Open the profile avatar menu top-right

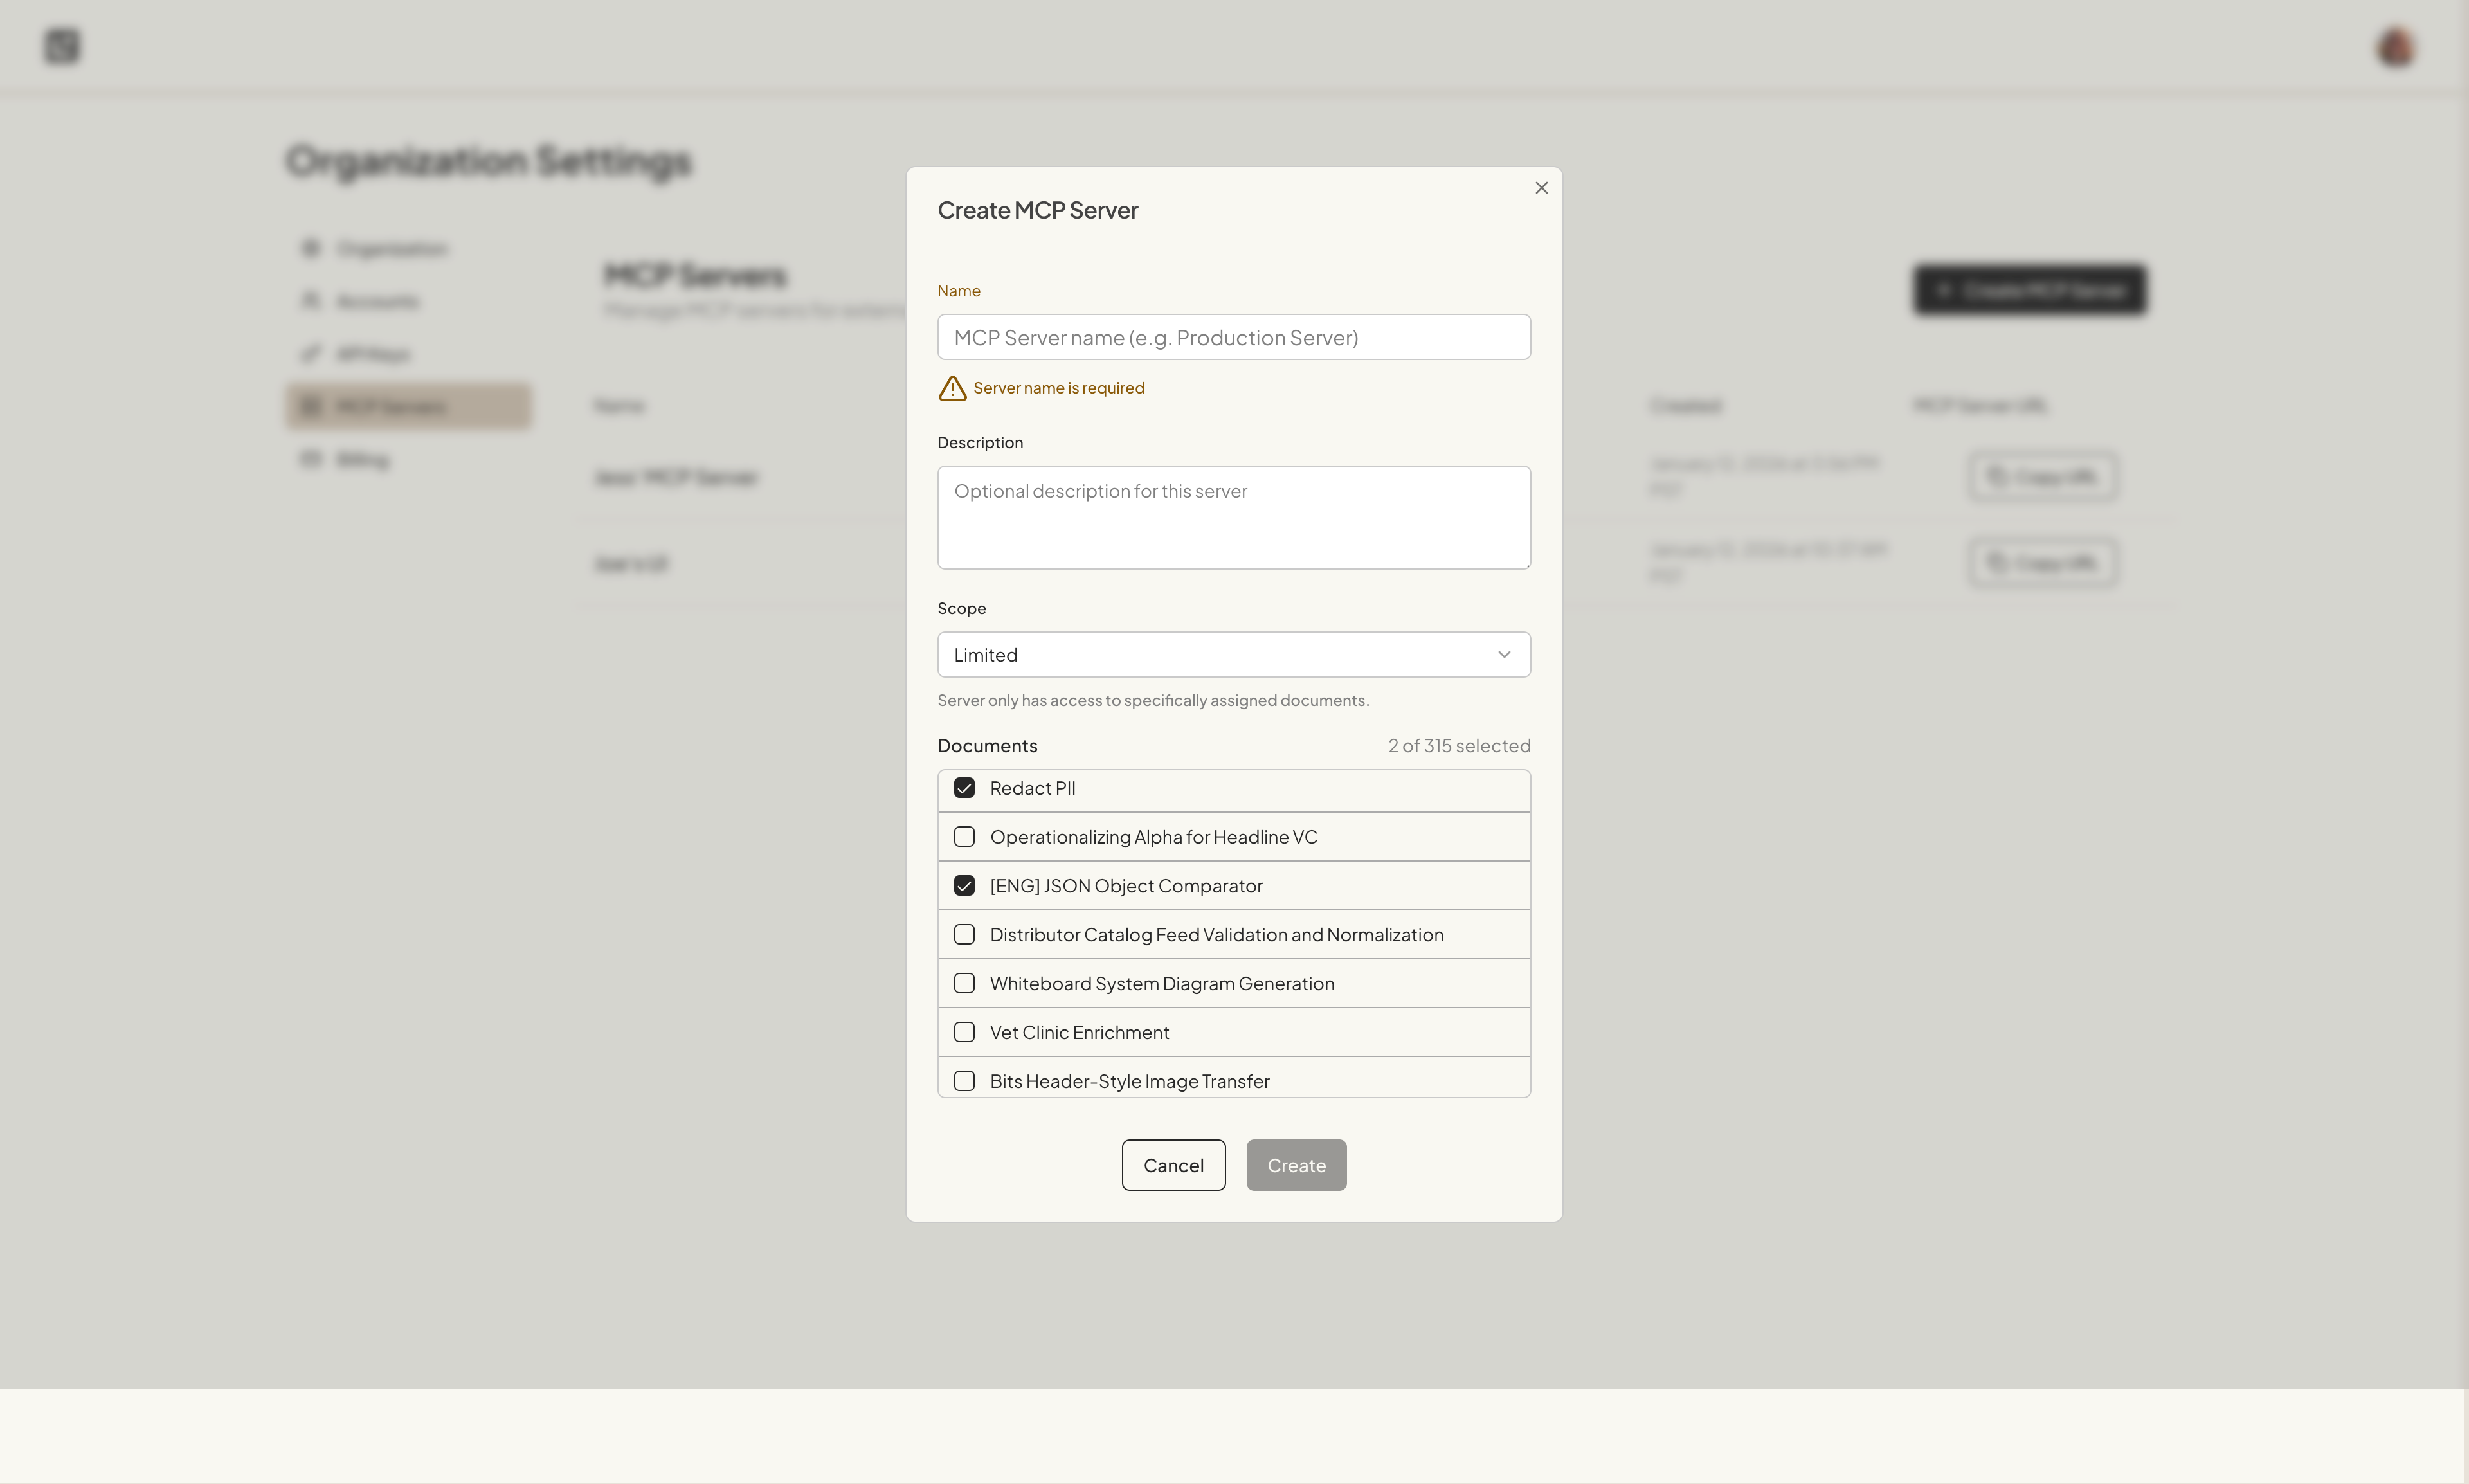coord(2394,46)
